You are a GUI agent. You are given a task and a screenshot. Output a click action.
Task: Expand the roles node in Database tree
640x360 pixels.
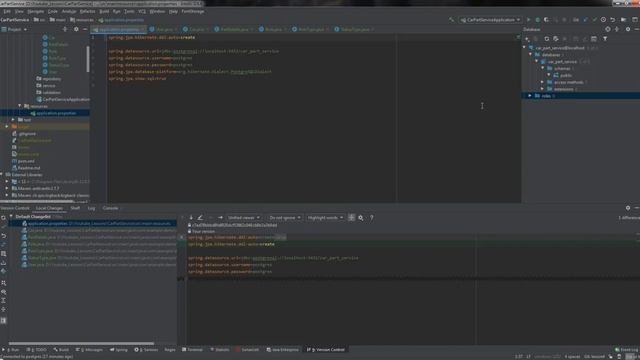coord(530,96)
